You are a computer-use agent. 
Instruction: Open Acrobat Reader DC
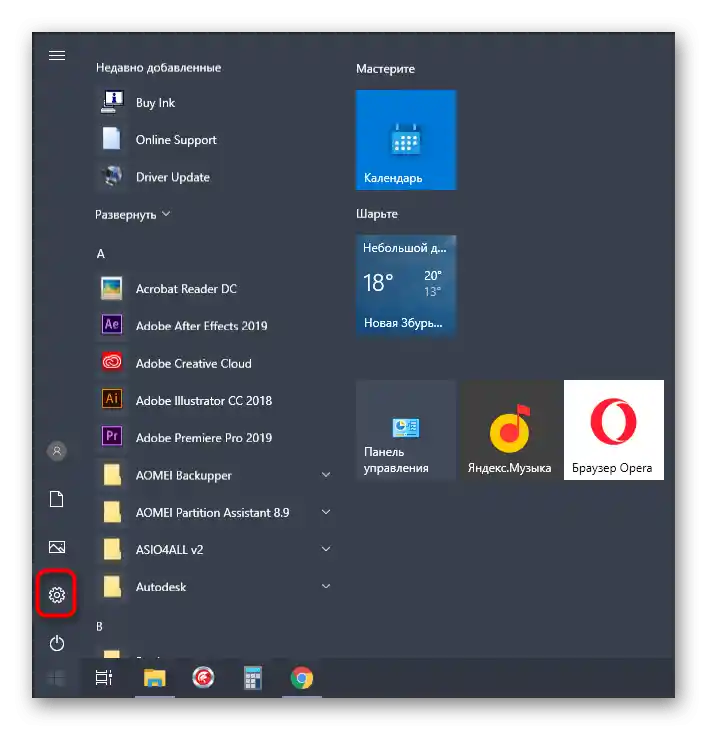[x=214, y=289]
